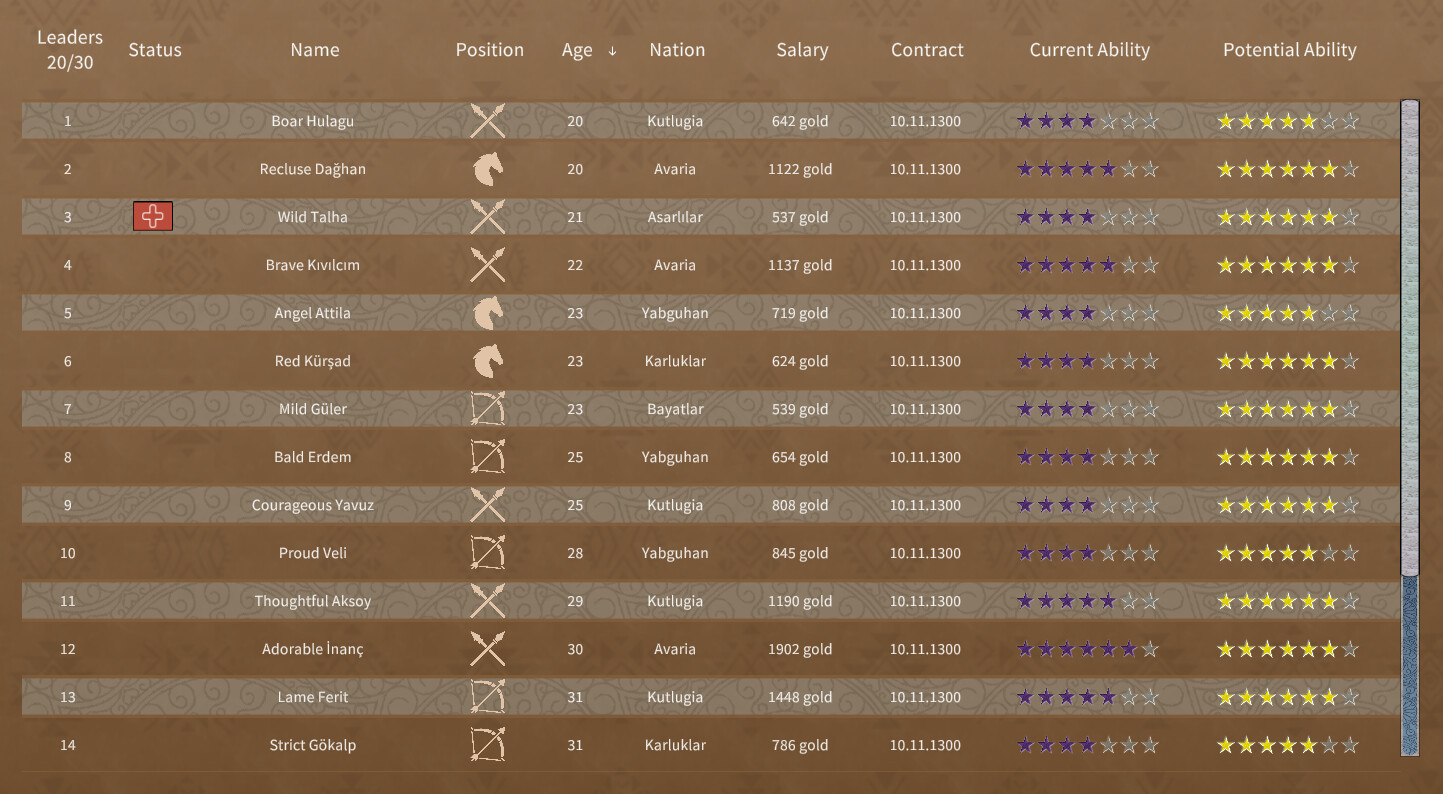This screenshot has width=1443, height=794.
Task: Click Angel Attila's potential ability stars
Action: 1287,313
